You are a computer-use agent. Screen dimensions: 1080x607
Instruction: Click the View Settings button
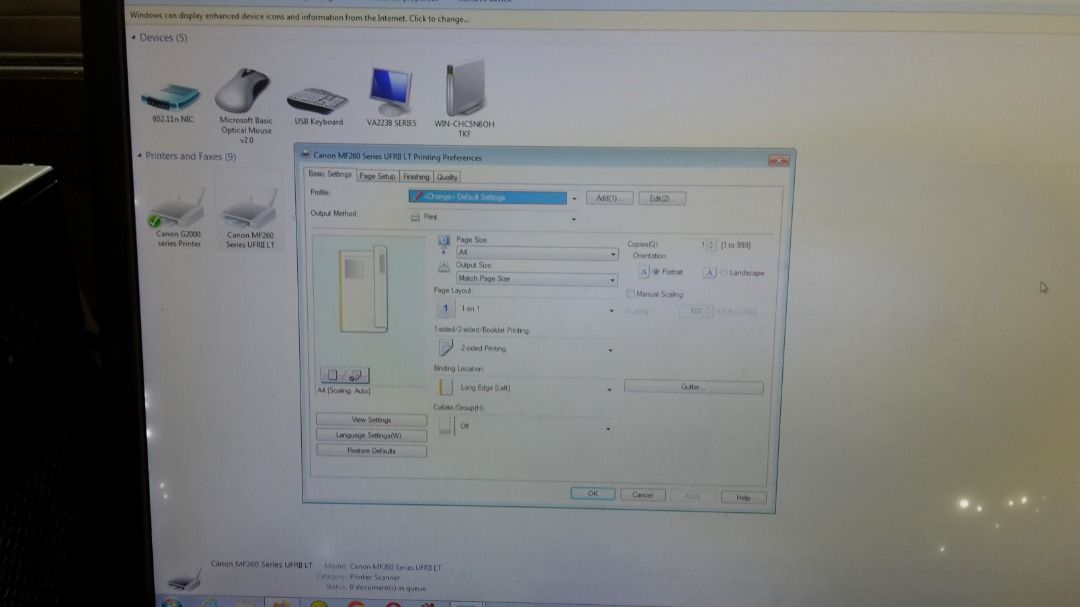point(371,420)
